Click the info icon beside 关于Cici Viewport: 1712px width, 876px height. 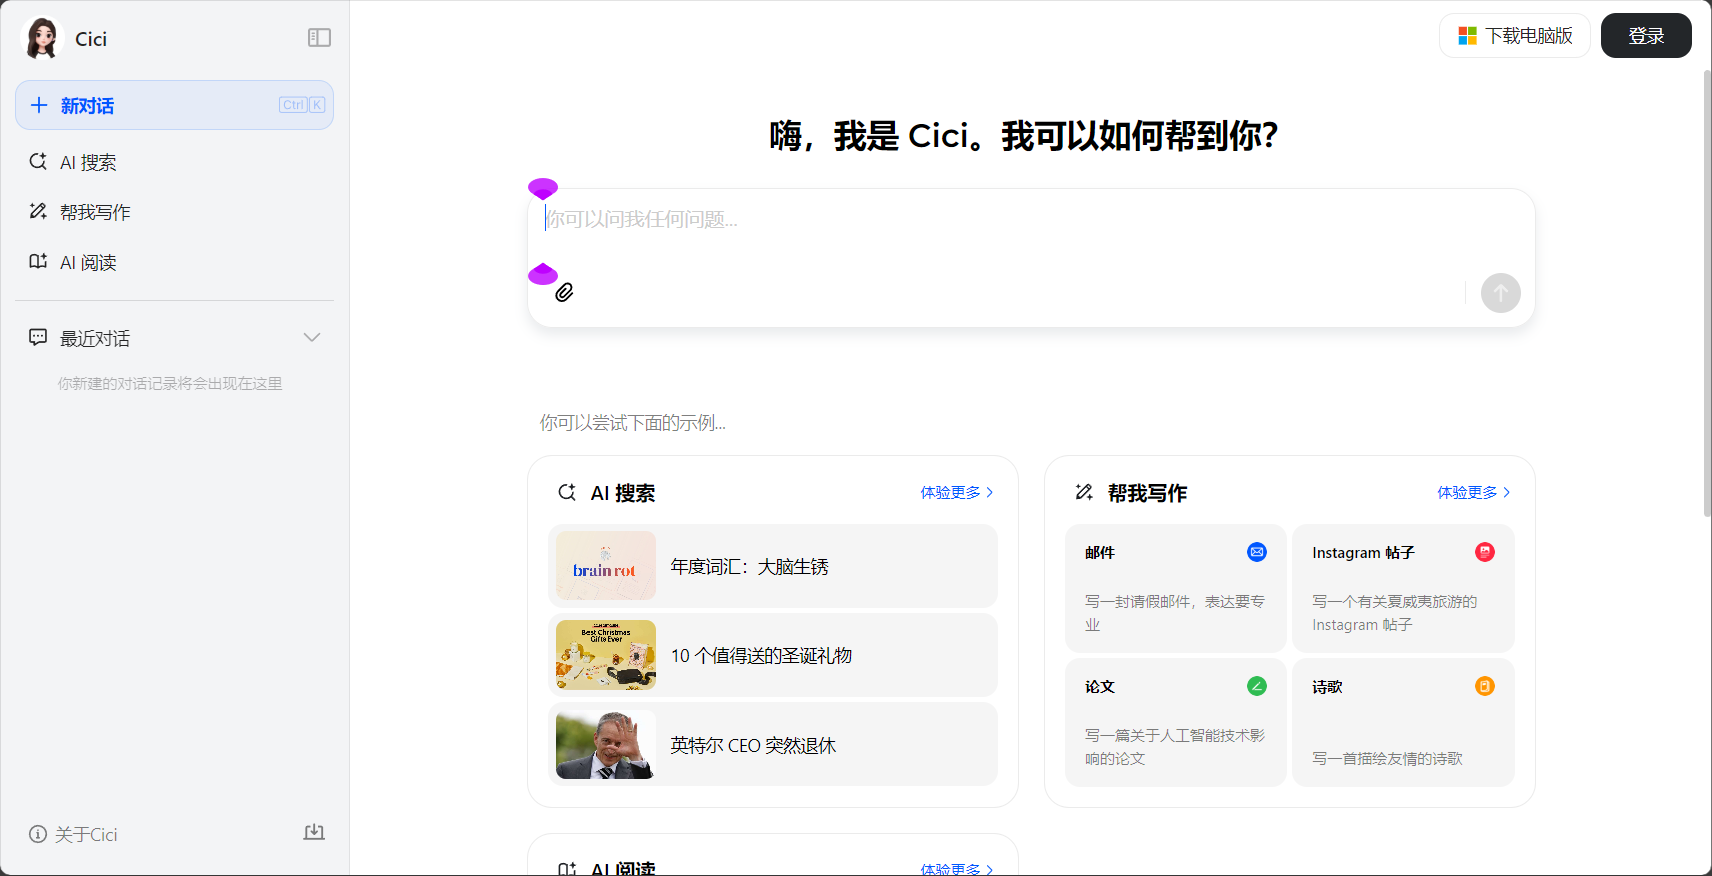38,834
